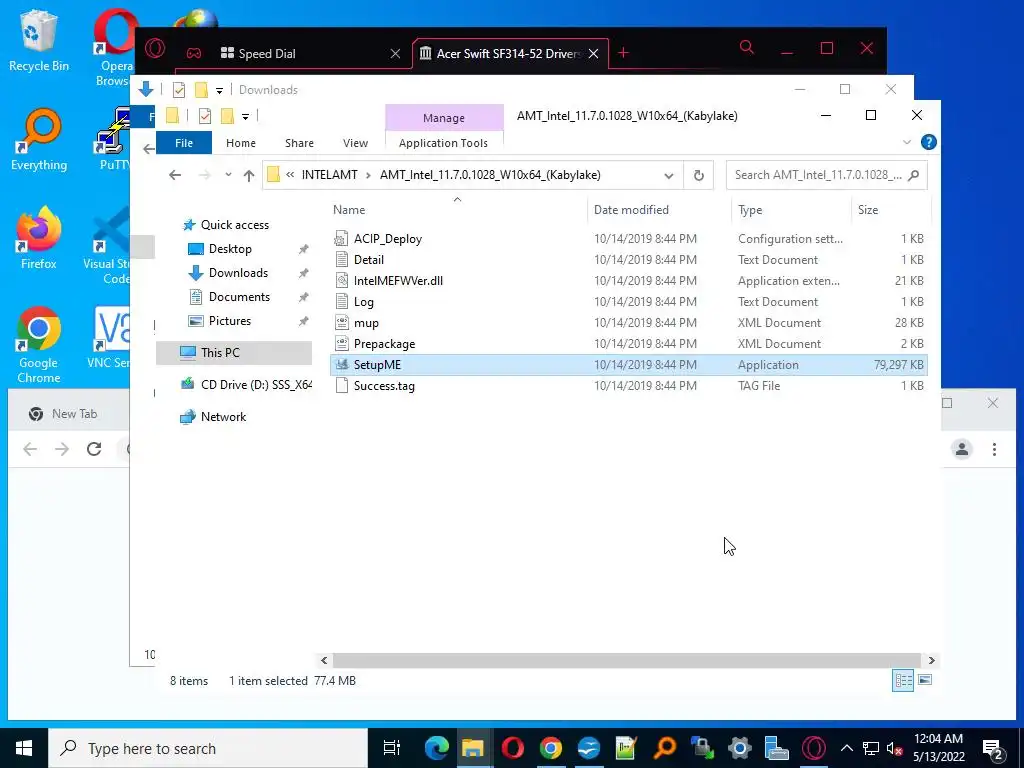Refresh the current folder view
1024x768 pixels.
698,176
